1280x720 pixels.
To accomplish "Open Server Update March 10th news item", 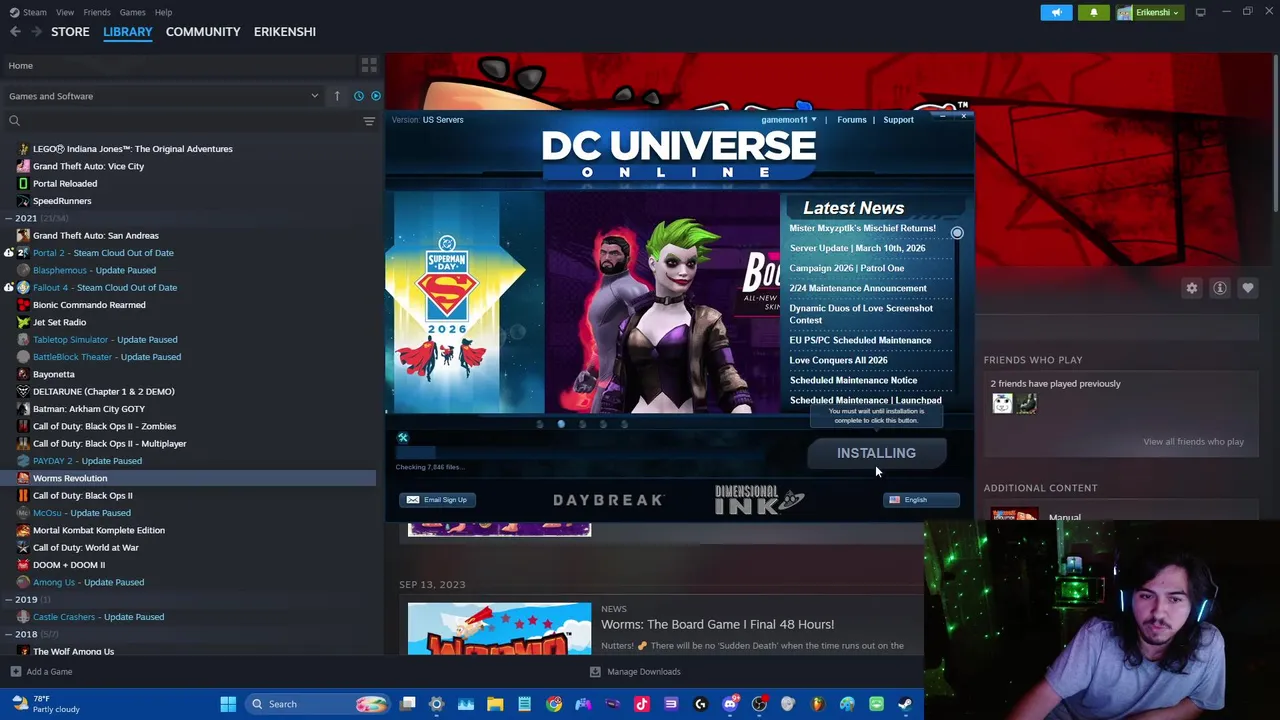I will 857,248.
